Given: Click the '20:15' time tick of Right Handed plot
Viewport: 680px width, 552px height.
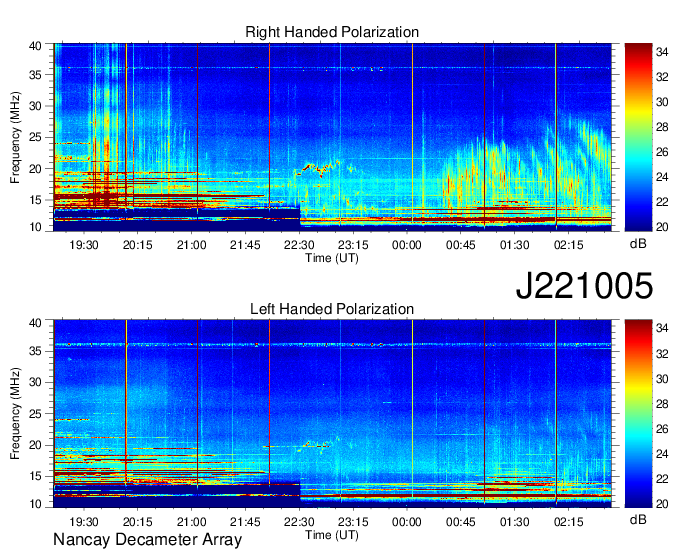Looking at the screenshot, I should (x=137, y=245).
